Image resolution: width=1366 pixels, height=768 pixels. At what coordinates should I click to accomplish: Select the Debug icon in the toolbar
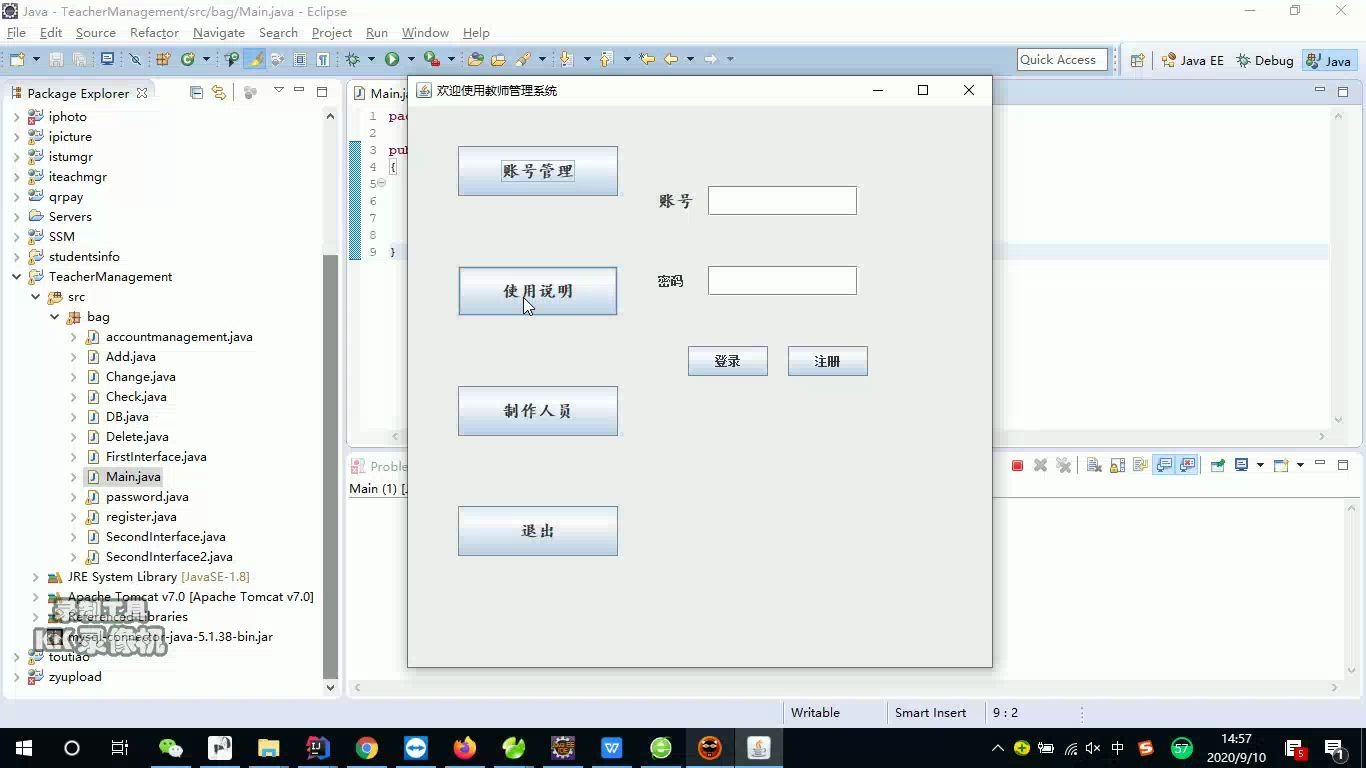click(351, 60)
